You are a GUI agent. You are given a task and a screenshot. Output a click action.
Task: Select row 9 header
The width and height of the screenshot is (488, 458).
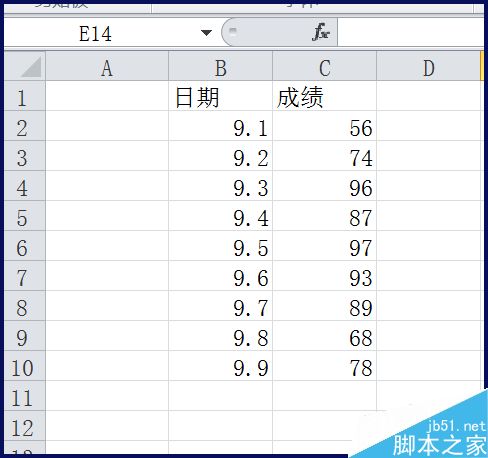[25, 336]
